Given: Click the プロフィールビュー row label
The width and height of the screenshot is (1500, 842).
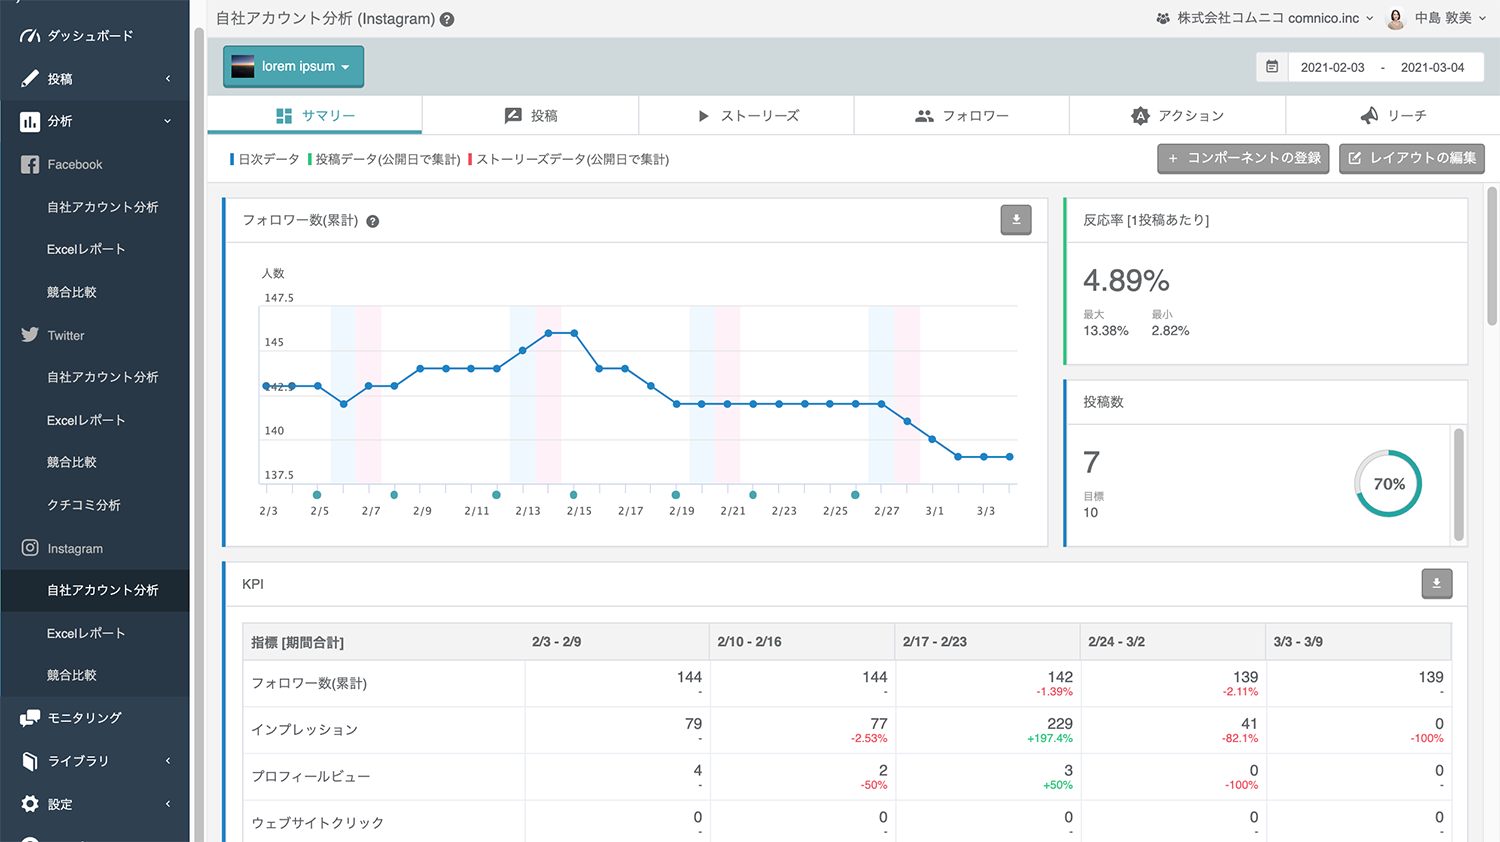Looking at the screenshot, I should pos(311,777).
